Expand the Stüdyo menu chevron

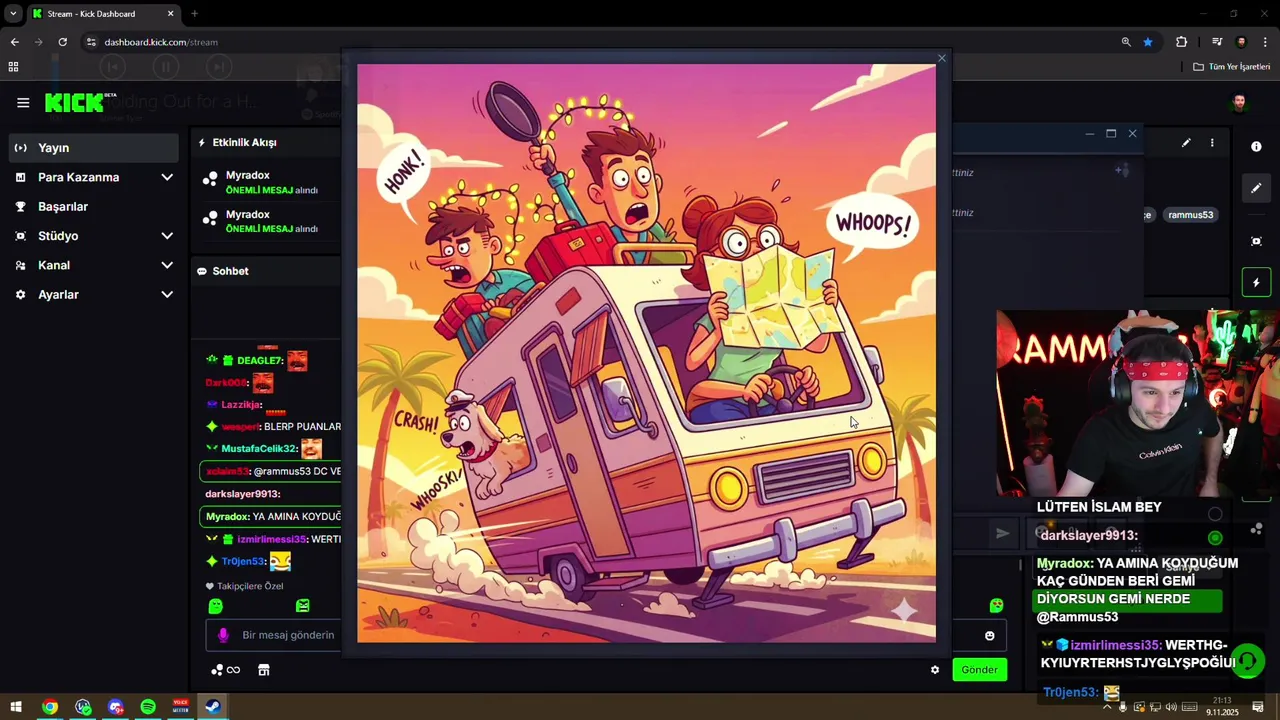(167, 236)
